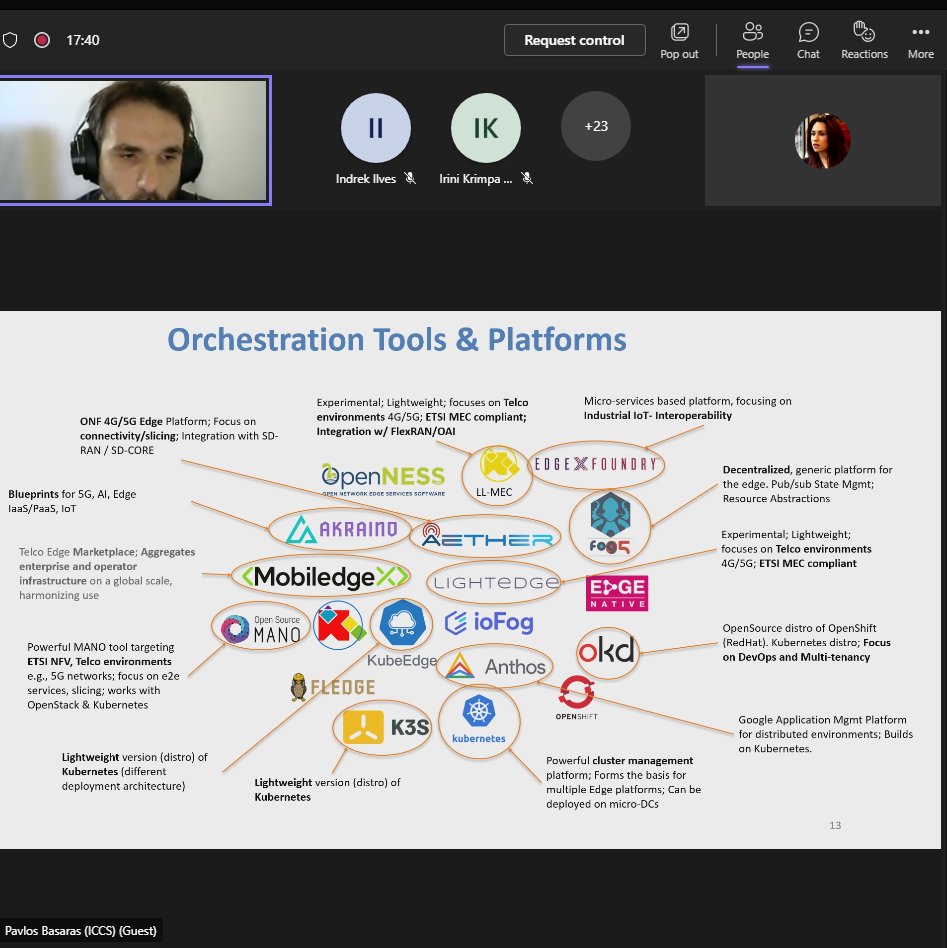947x948 pixels.
Task: Click the Akraino logo on slide
Action: click(342, 529)
